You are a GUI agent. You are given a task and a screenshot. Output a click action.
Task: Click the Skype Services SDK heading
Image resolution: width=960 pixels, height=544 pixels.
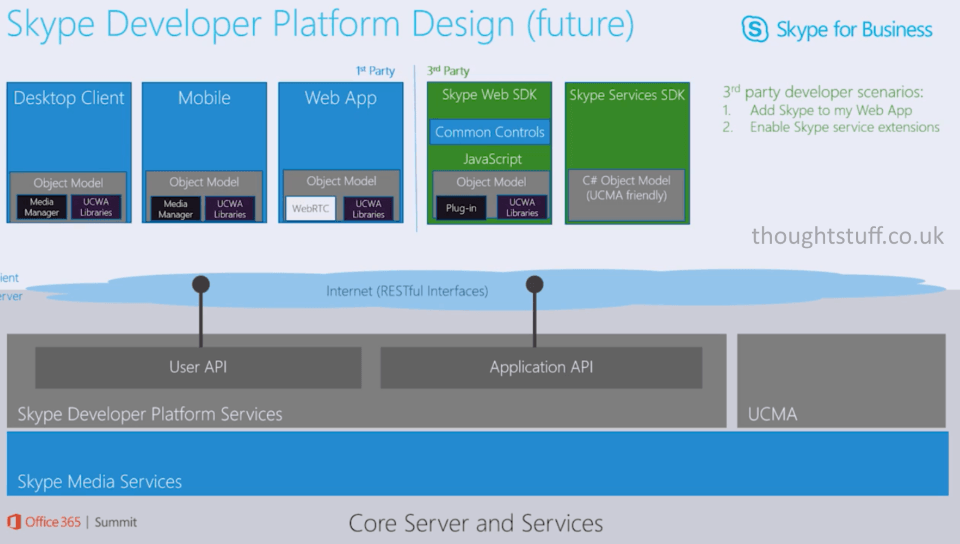(x=627, y=95)
